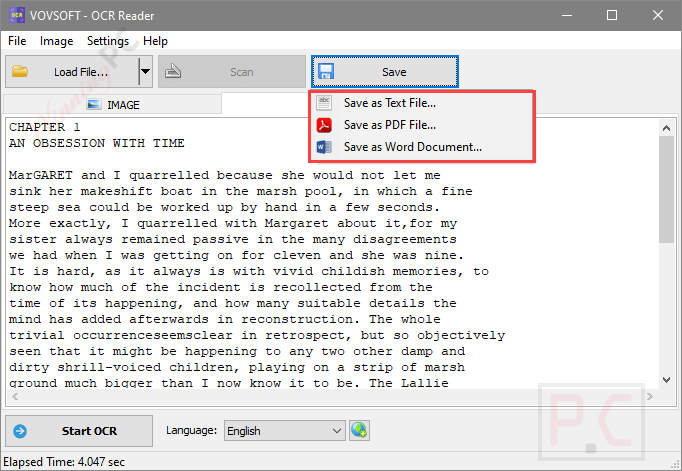Screen dimensions: 682x471
Task: Click the picture icon on the IMAGE tab
Action: [x=94, y=105]
